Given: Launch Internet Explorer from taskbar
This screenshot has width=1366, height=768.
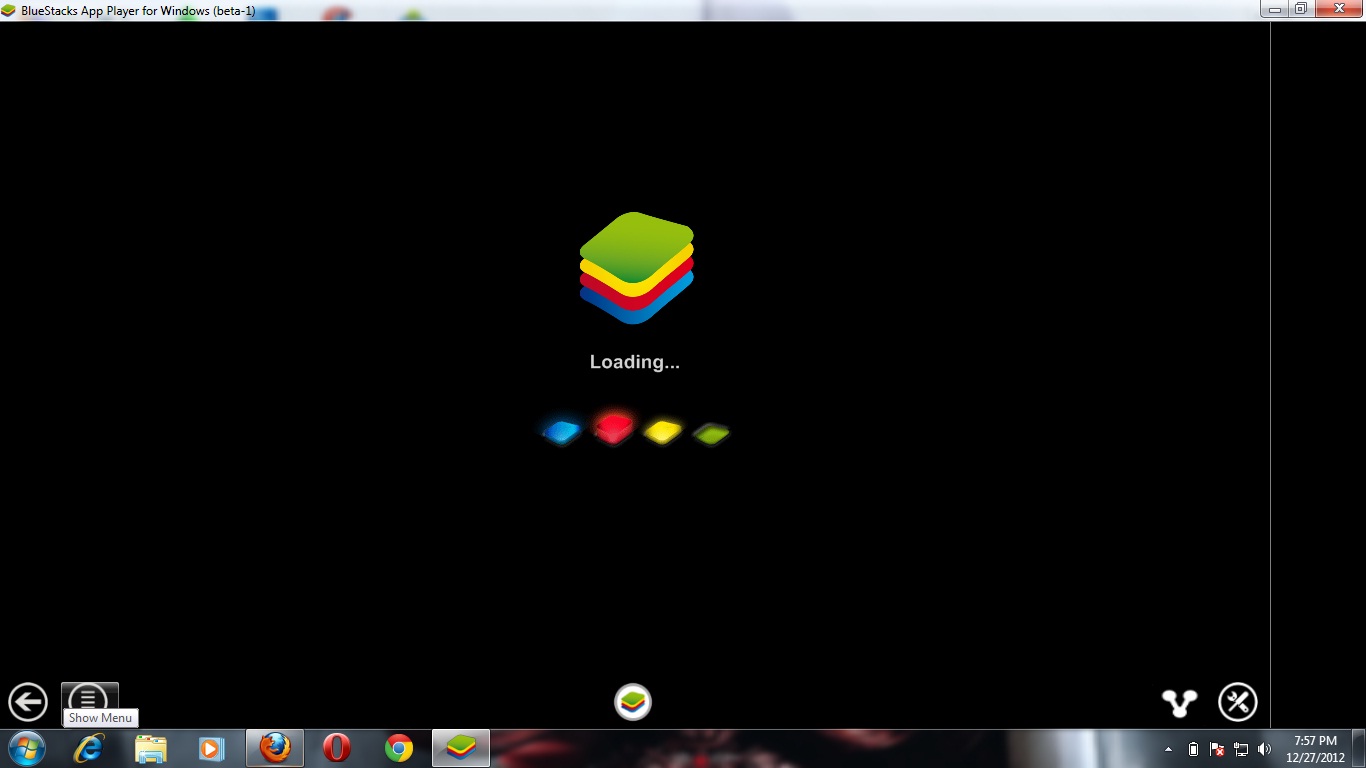Looking at the screenshot, I should (x=89, y=748).
